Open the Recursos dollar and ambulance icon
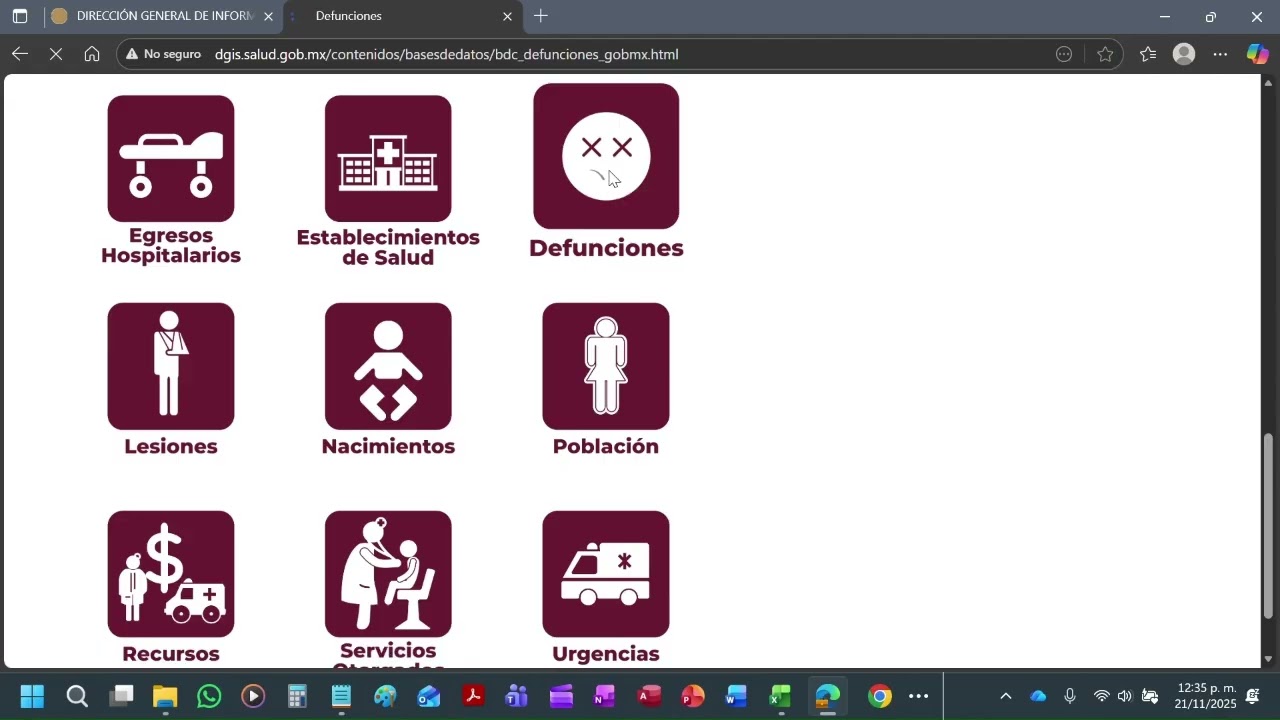 (x=171, y=574)
